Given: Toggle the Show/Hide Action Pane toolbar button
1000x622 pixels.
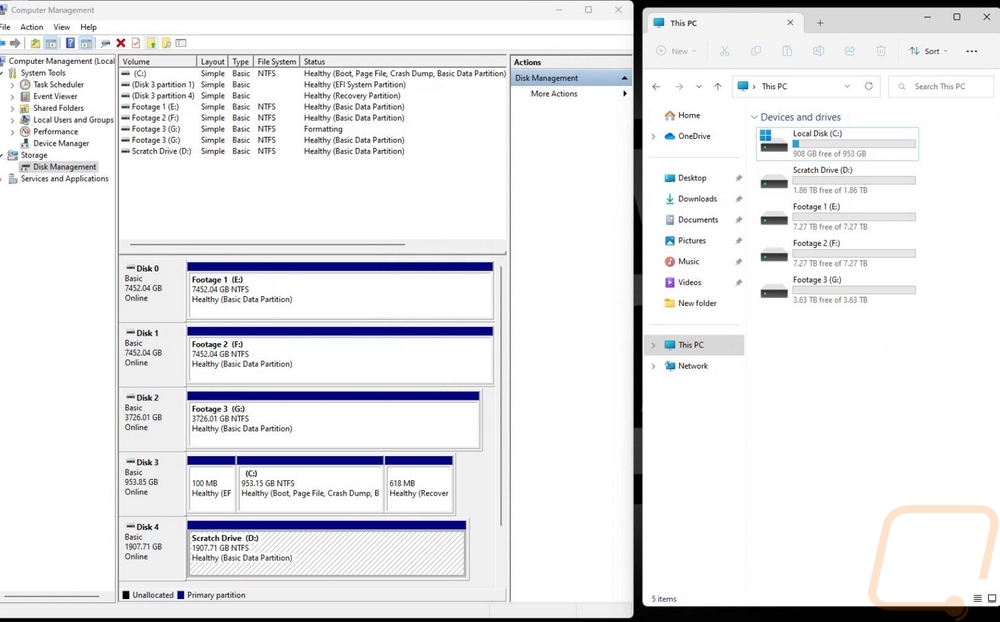Looking at the screenshot, I should coord(86,43).
